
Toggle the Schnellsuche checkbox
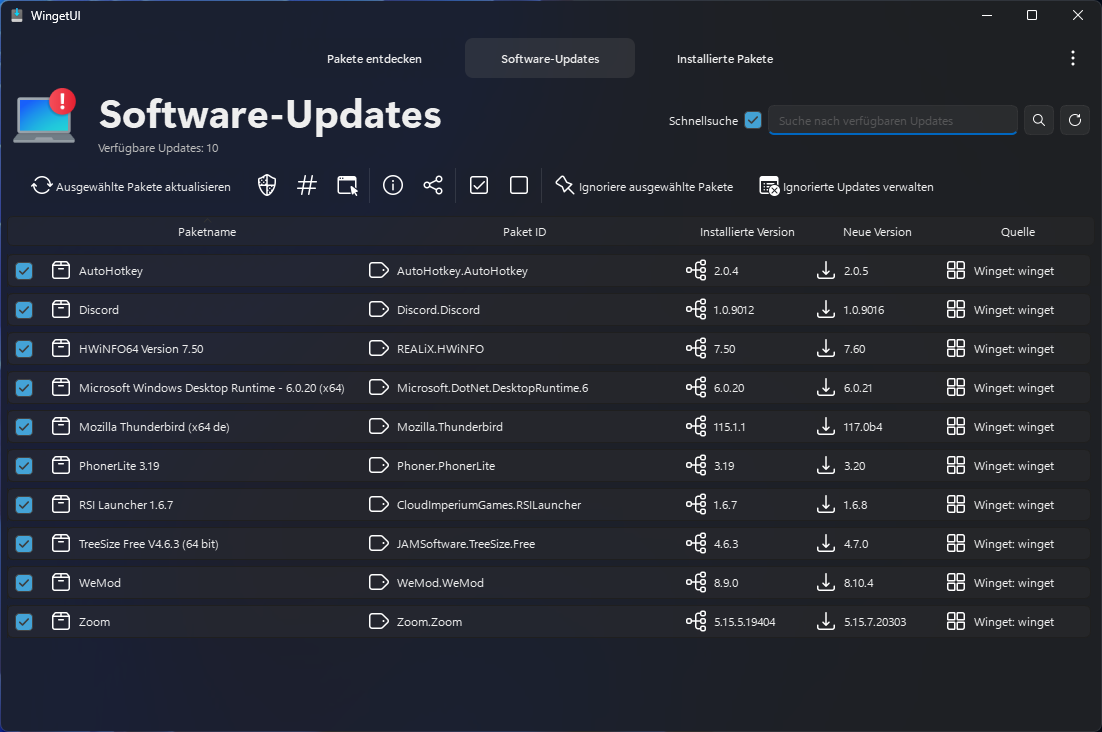[x=753, y=120]
